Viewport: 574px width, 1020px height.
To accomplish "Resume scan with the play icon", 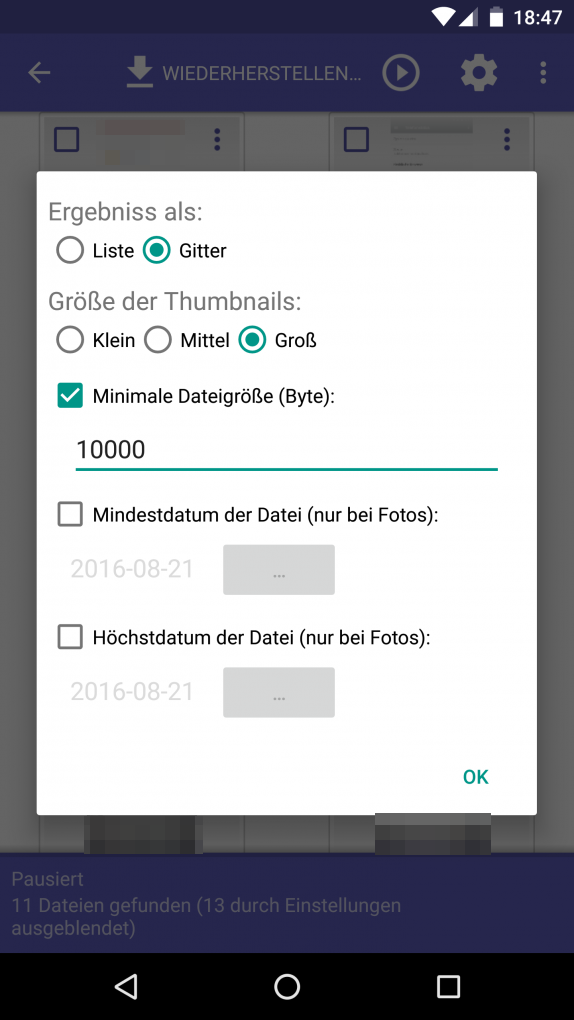I will pos(400,73).
